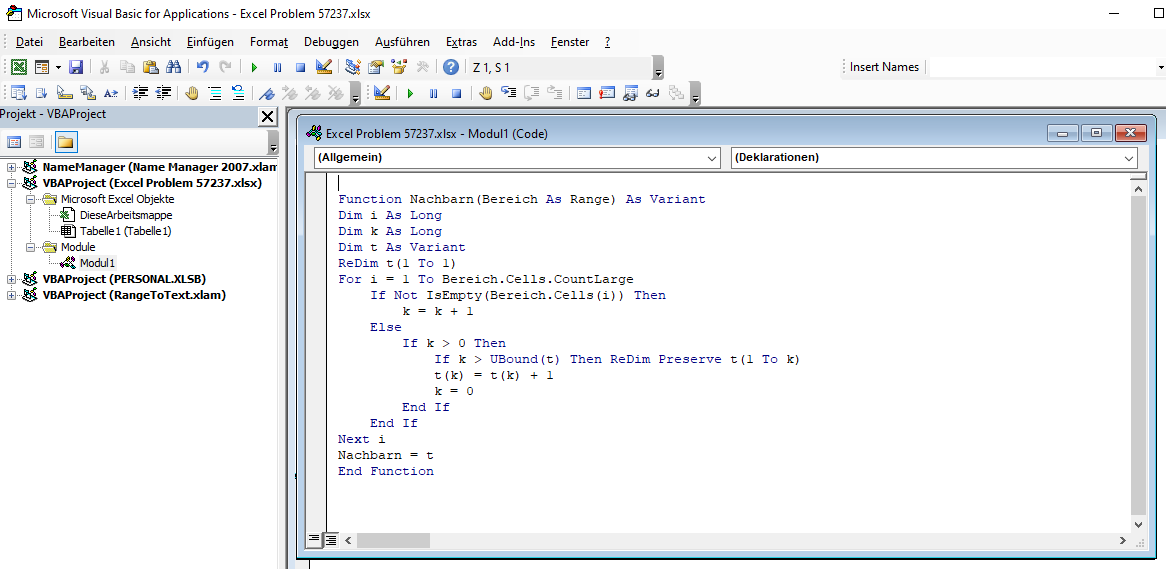Select Tabelle1 (Tabelle1) tree item
Viewport: 1166px width, 569px height.
tap(126, 231)
